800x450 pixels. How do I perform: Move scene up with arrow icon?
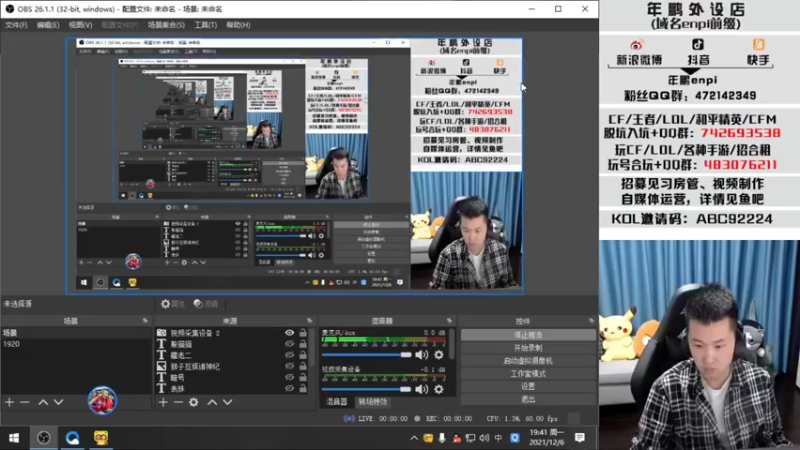[x=43, y=402]
